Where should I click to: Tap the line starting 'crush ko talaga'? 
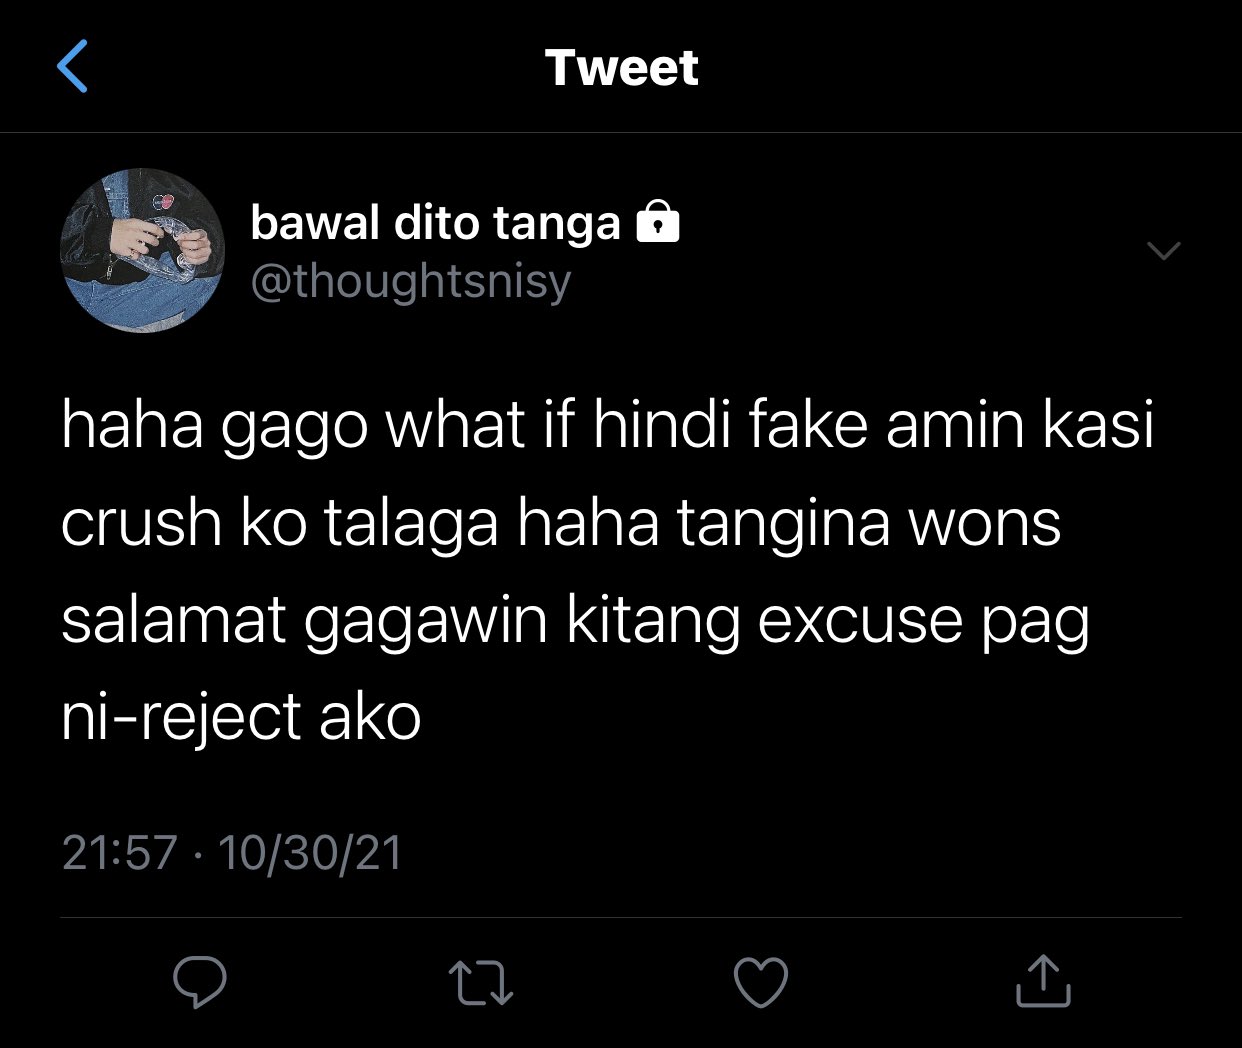pos(561,524)
